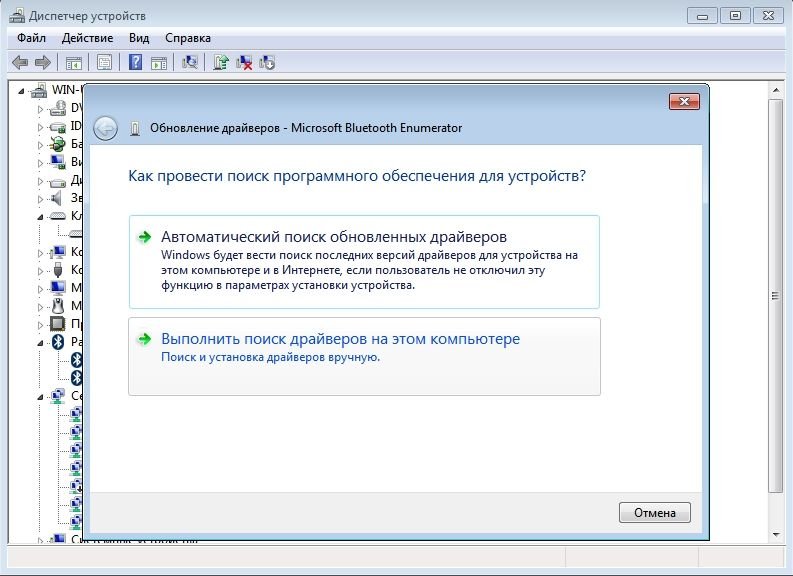Open the Справка menu
This screenshot has height=576, width=793.
(187, 38)
